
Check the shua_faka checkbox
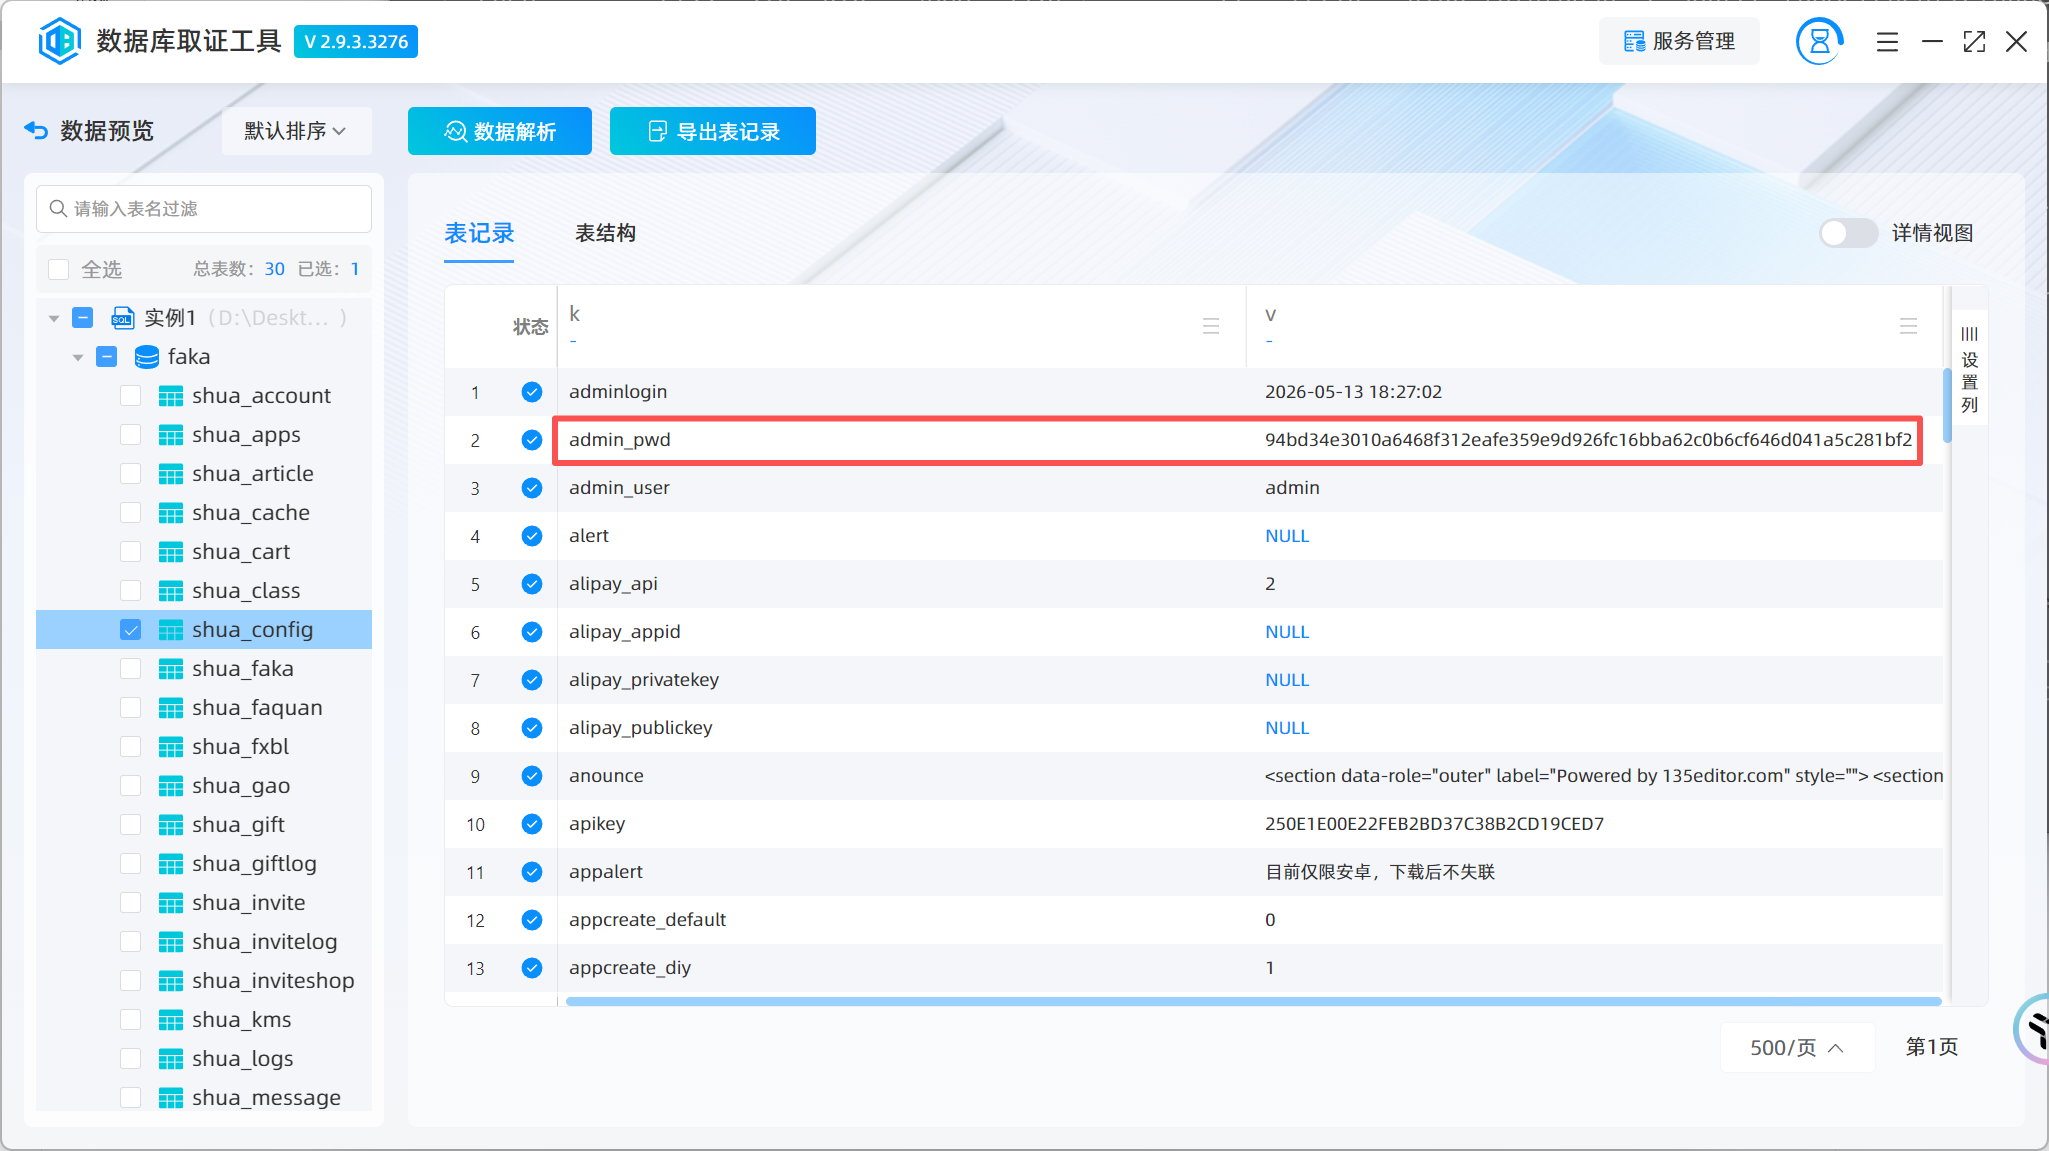(130, 669)
